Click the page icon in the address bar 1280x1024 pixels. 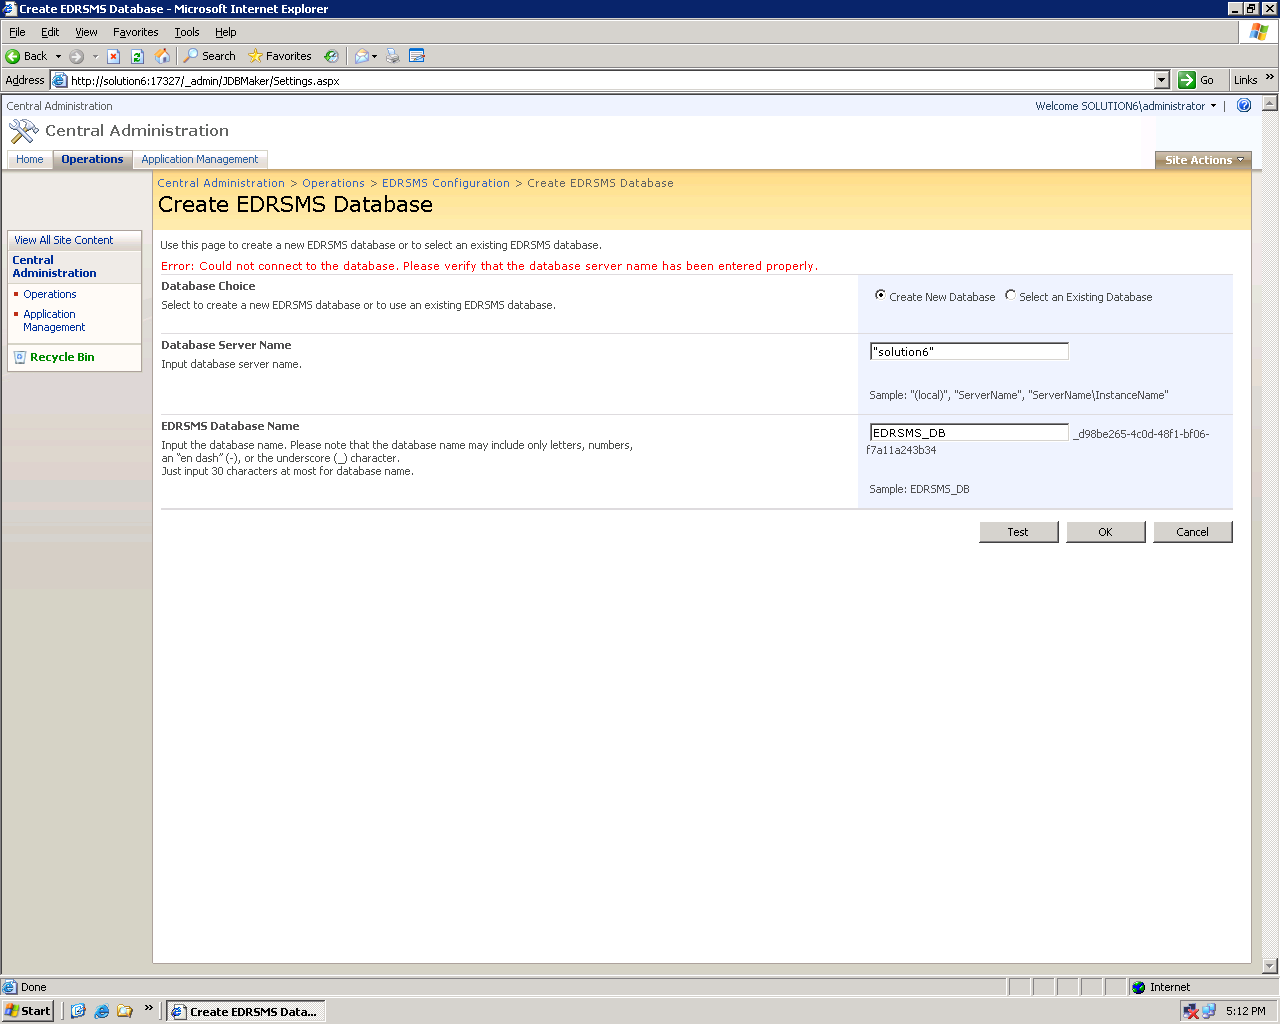pos(60,80)
